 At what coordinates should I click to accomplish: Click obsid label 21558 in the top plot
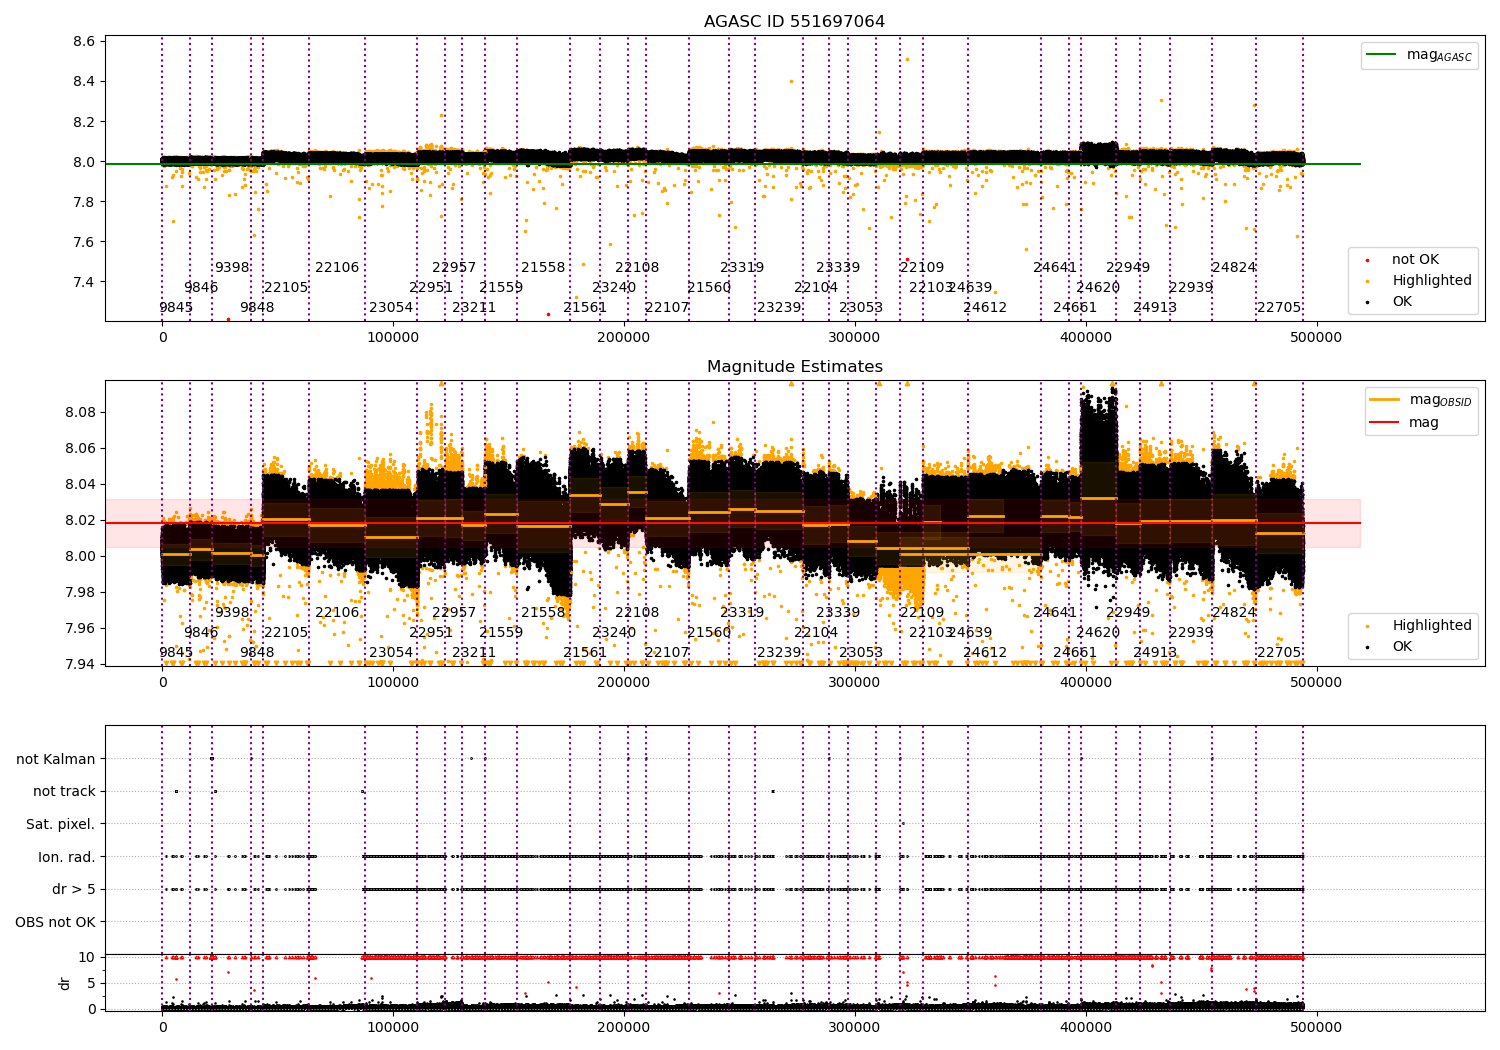543,268
